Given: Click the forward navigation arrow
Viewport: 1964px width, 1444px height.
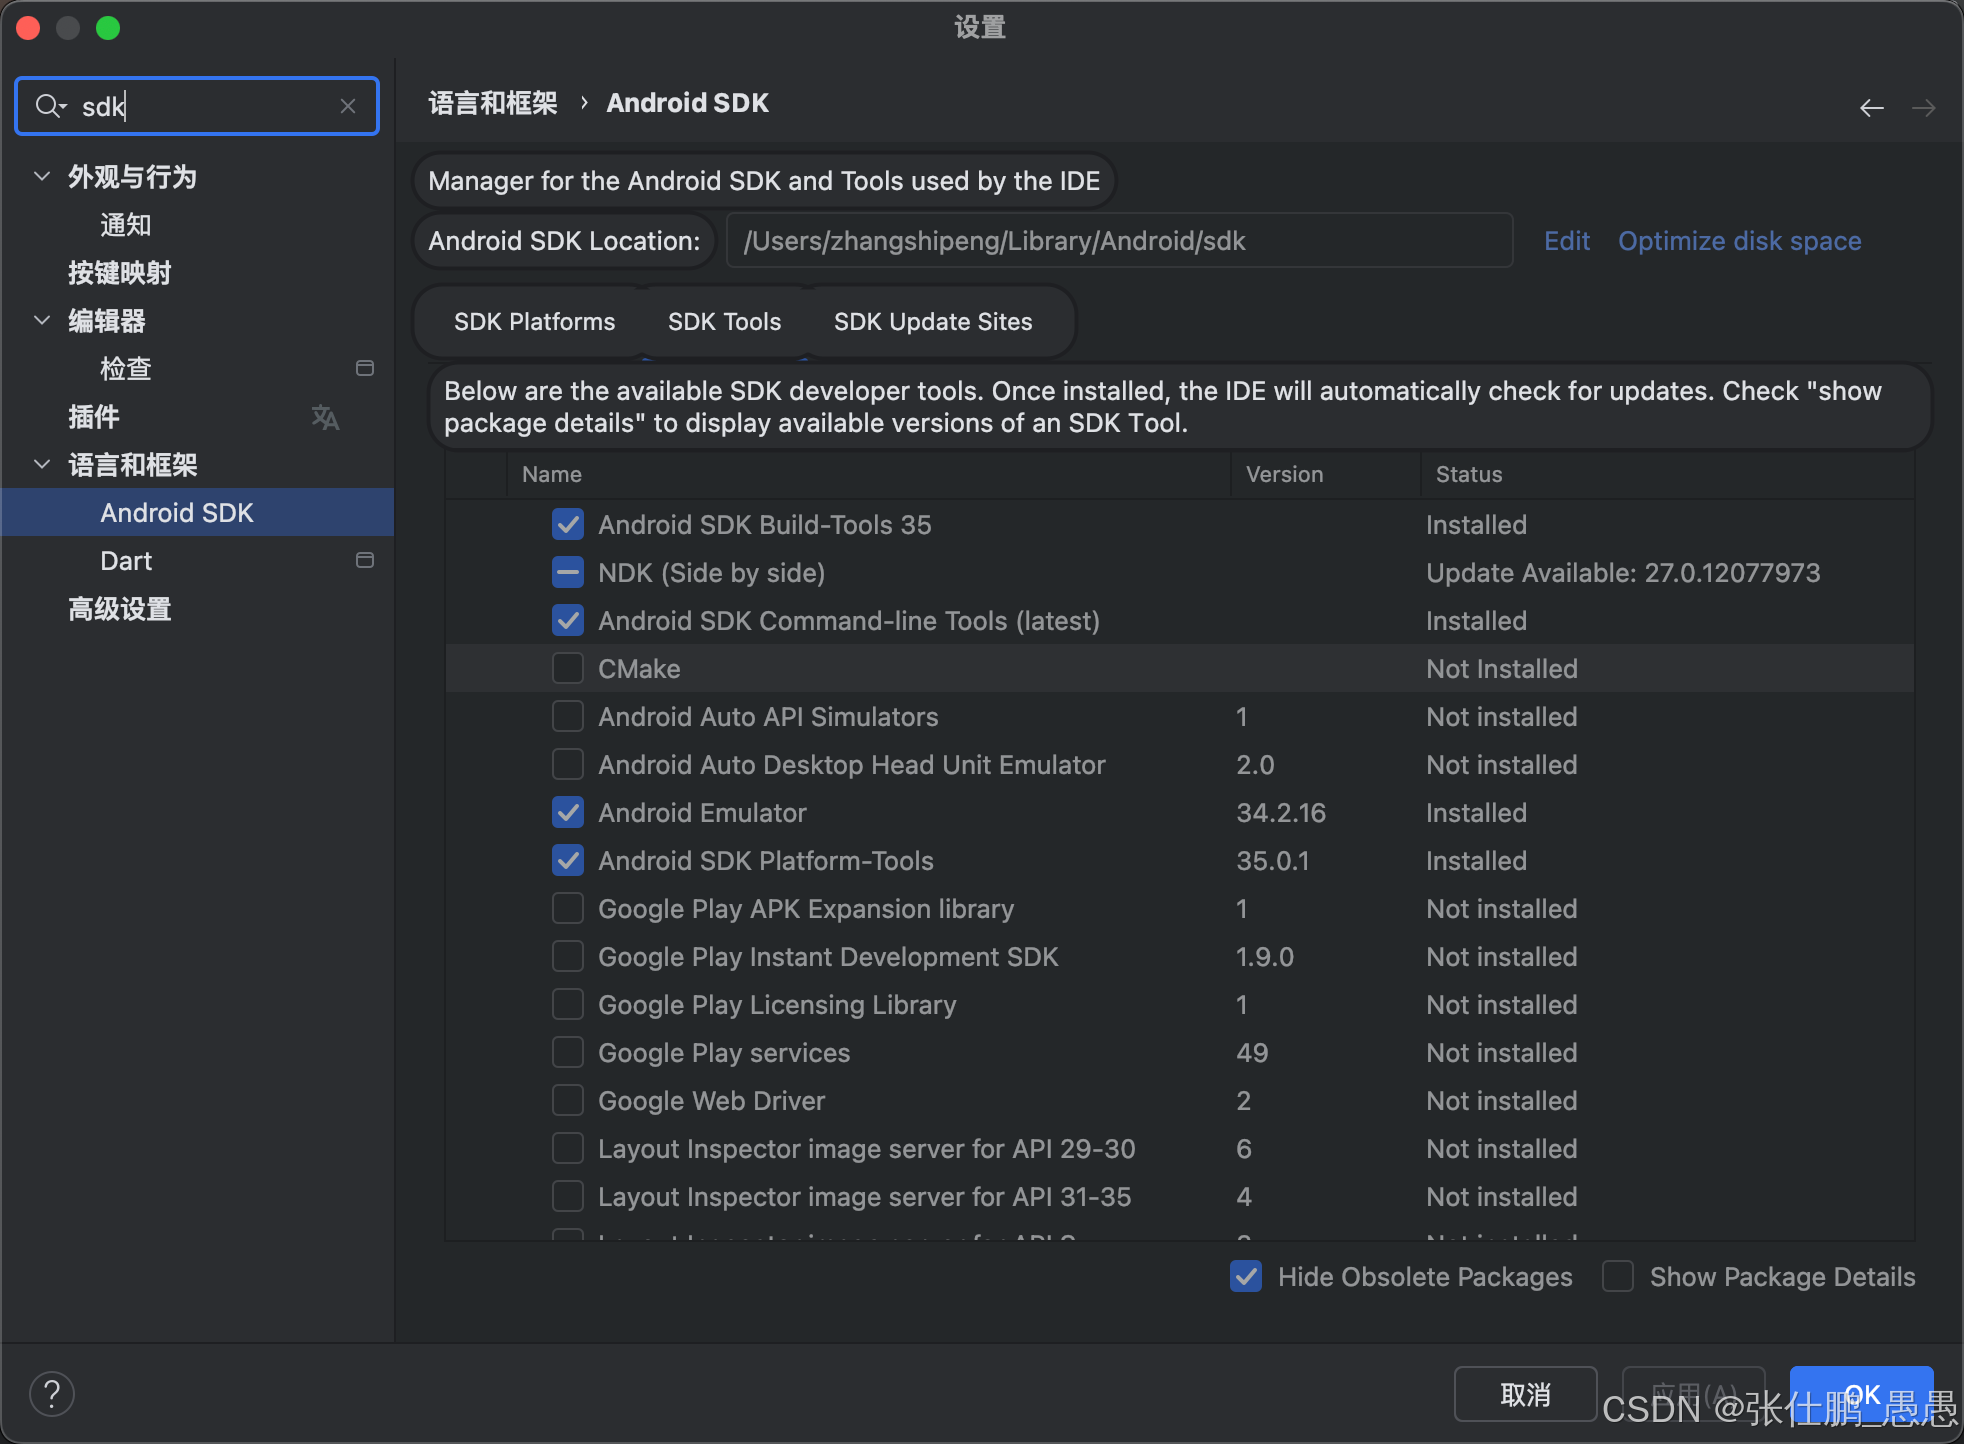Looking at the screenshot, I should 1923,108.
